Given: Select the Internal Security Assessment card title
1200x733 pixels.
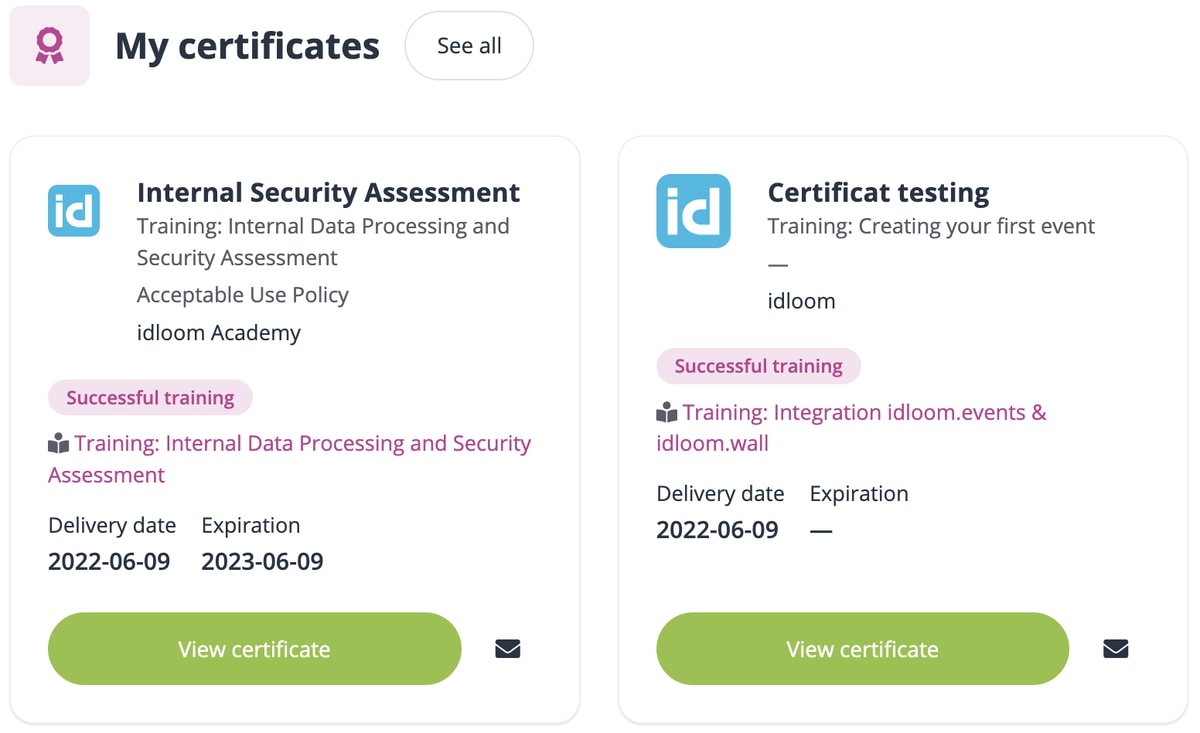Looking at the screenshot, I should [x=328, y=192].
